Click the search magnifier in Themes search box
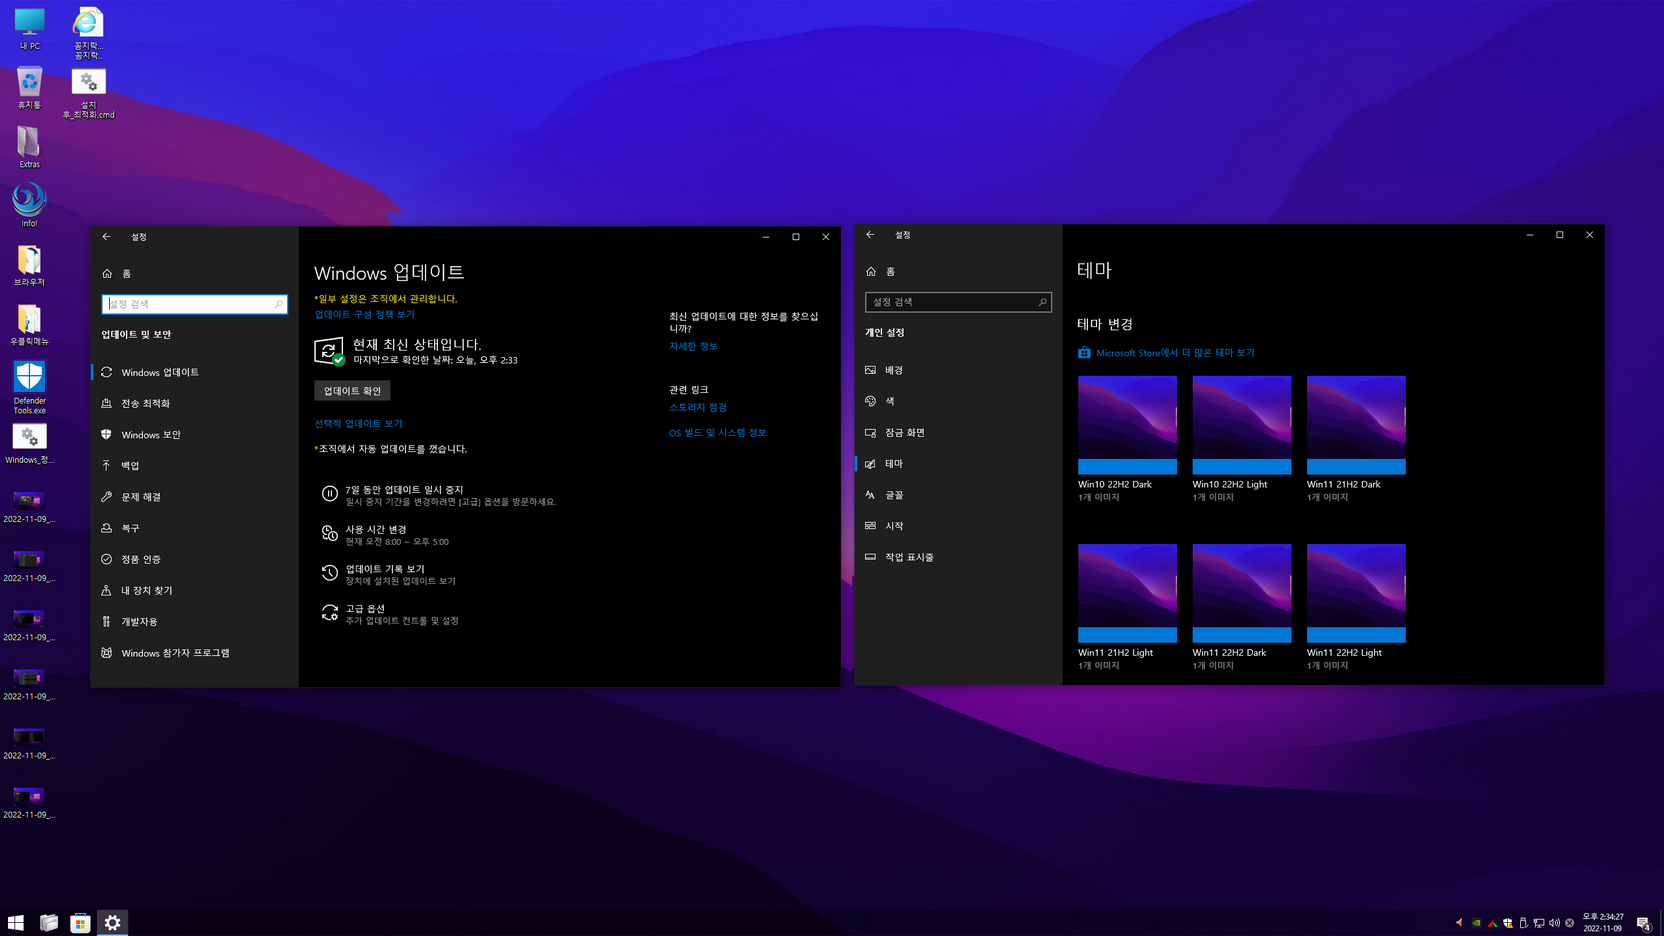Viewport: 1664px width, 936px height. (1042, 302)
